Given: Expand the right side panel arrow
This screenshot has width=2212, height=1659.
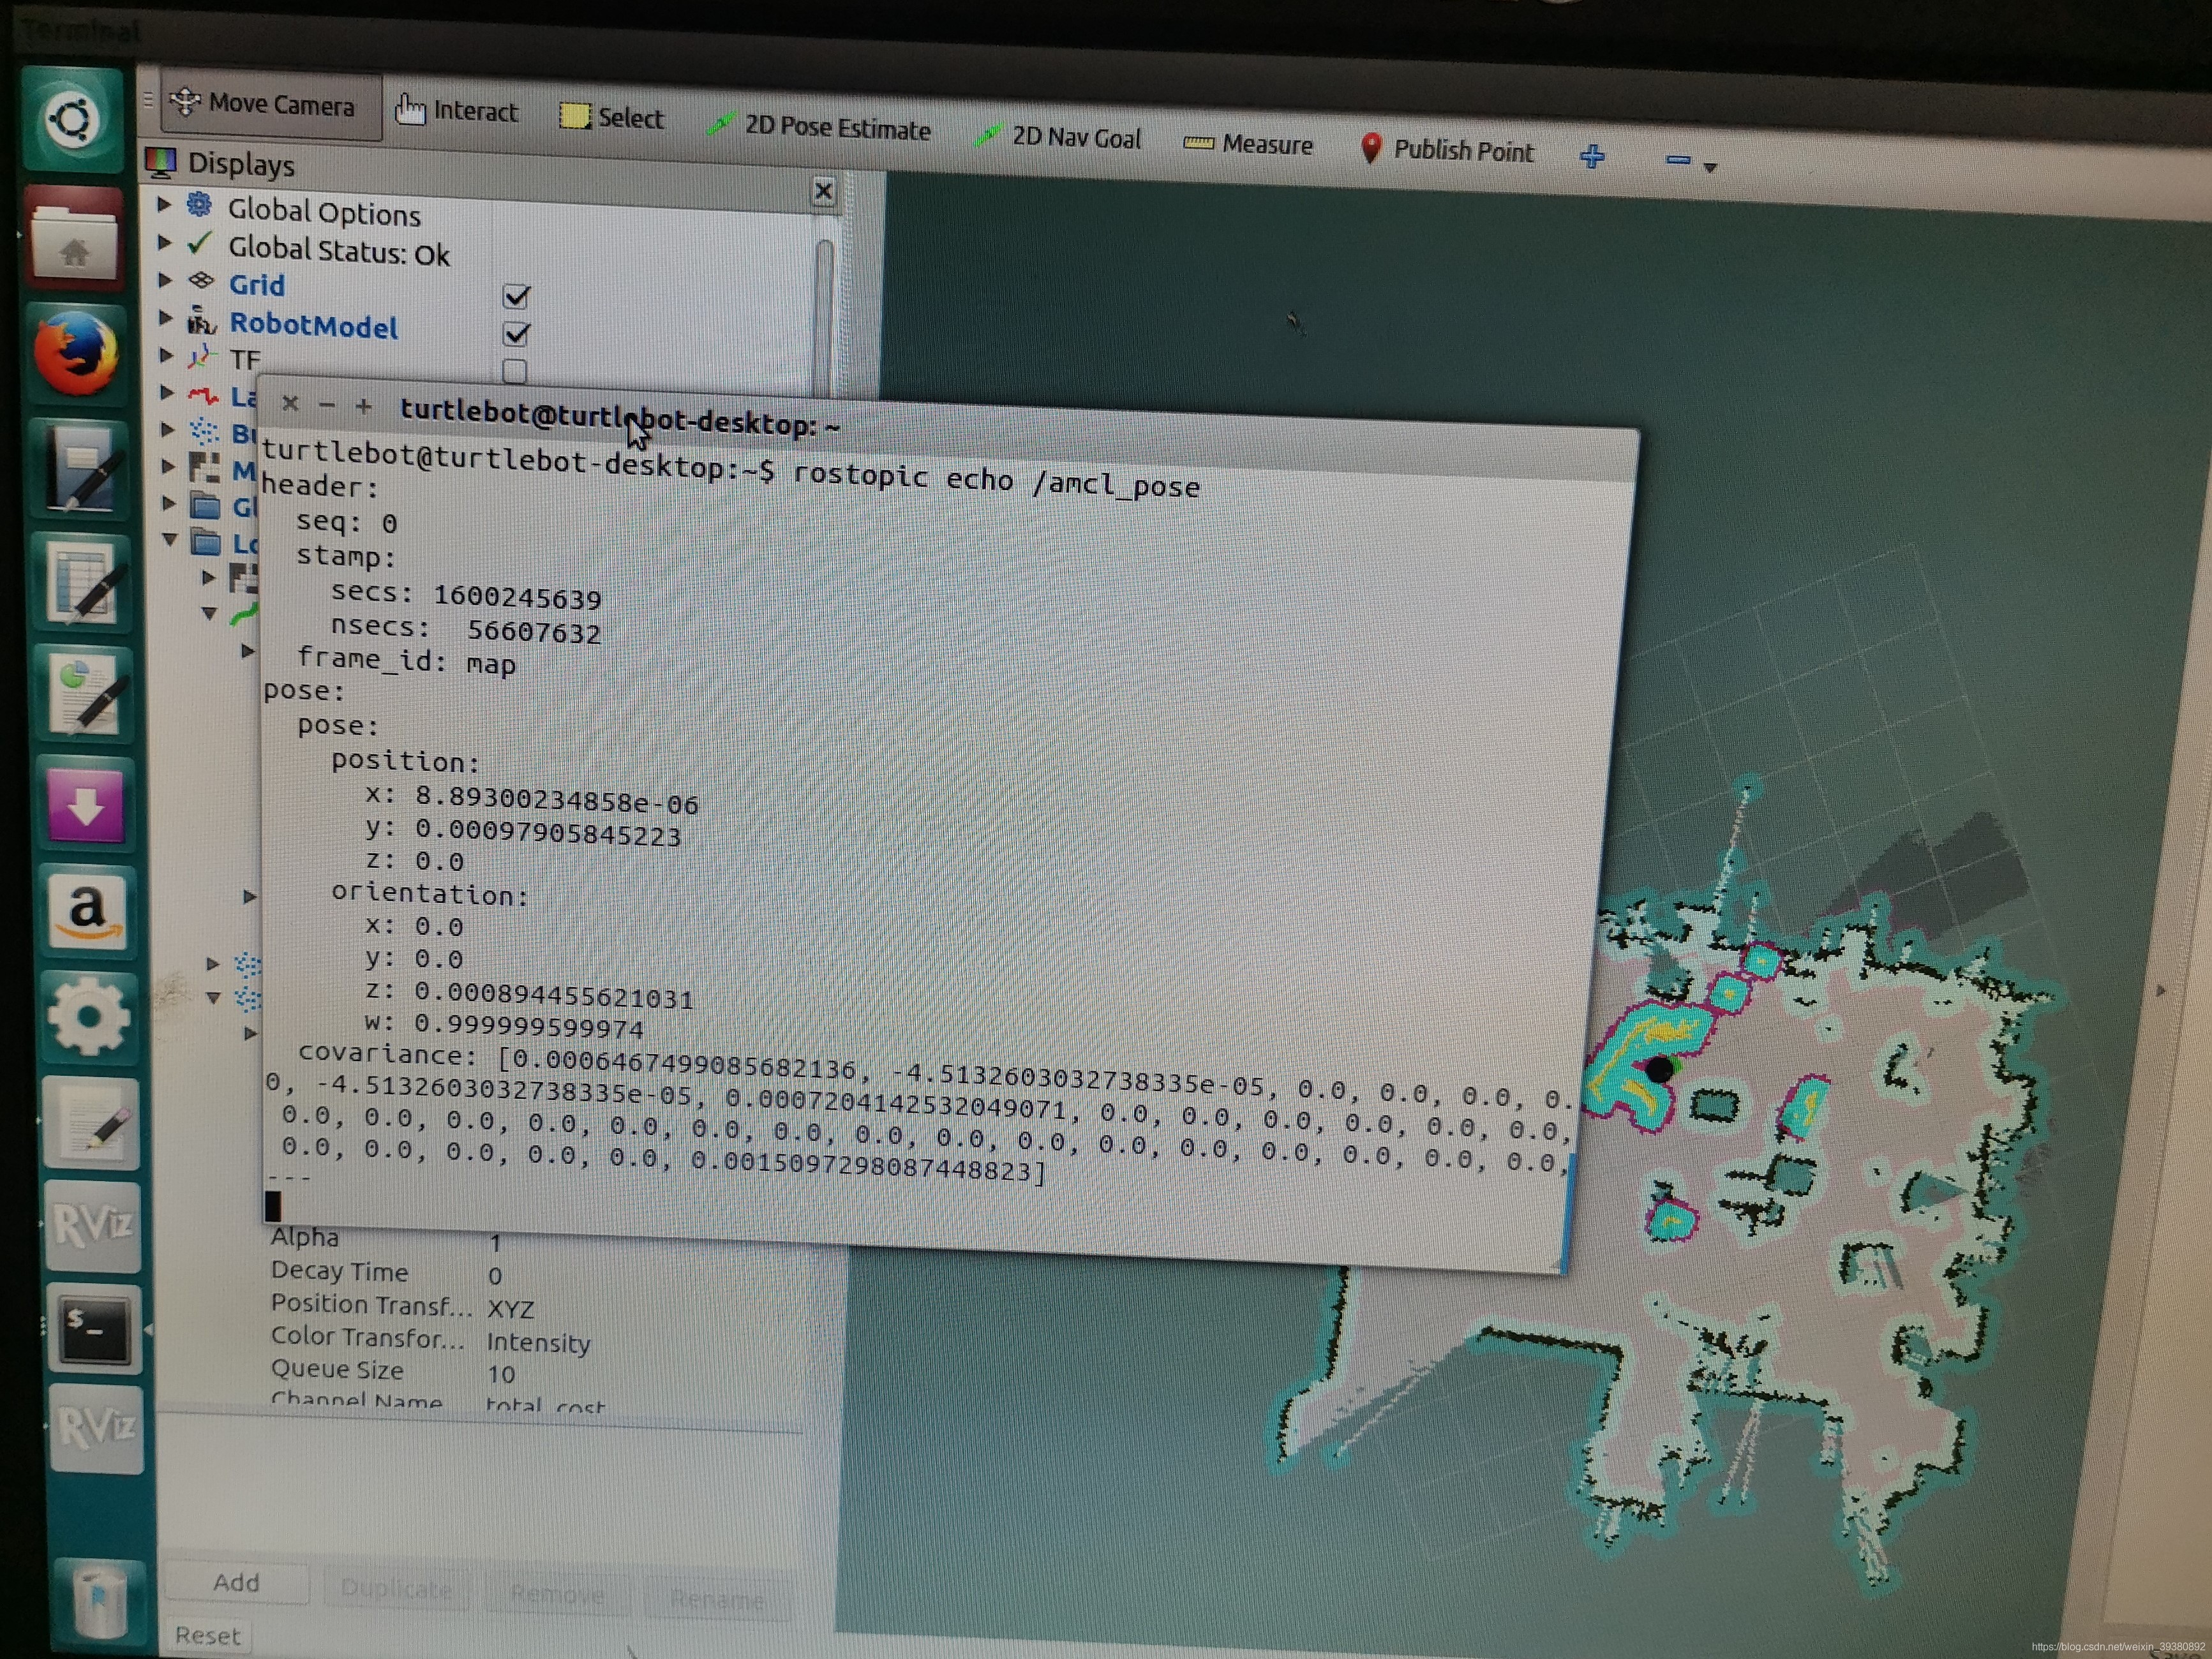Looking at the screenshot, I should coord(2160,991).
